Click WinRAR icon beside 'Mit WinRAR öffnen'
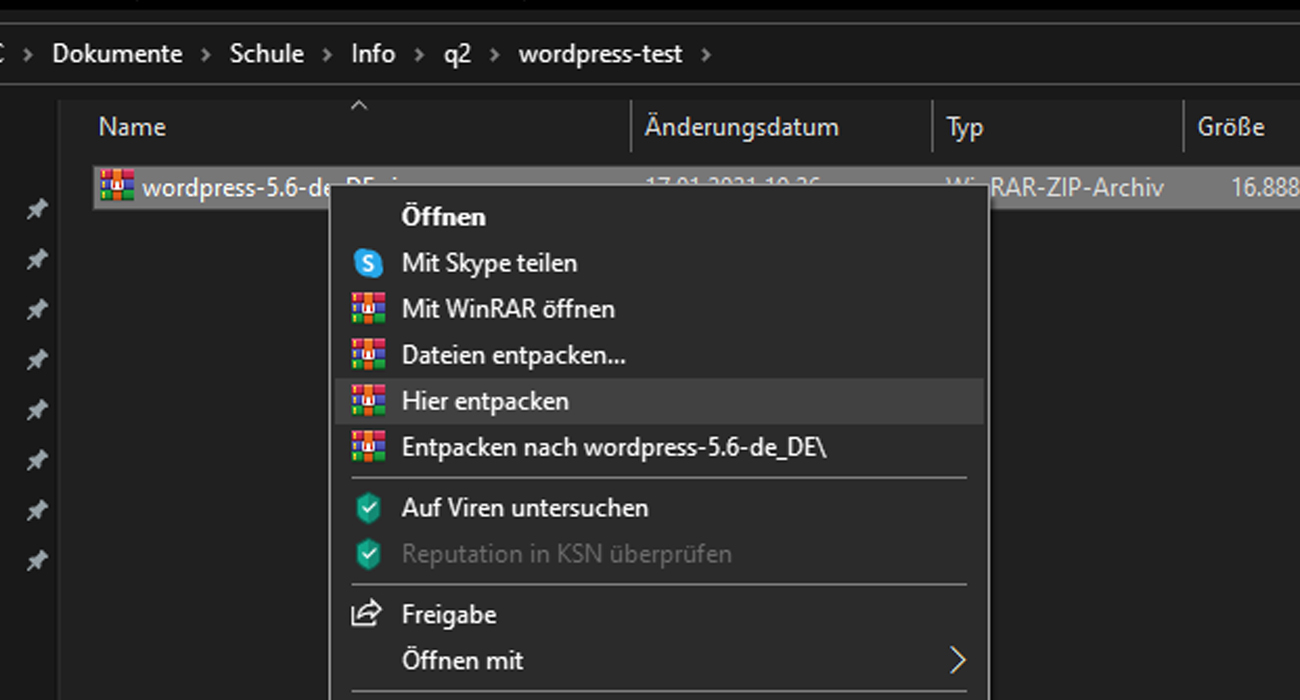1300x700 pixels. point(368,309)
